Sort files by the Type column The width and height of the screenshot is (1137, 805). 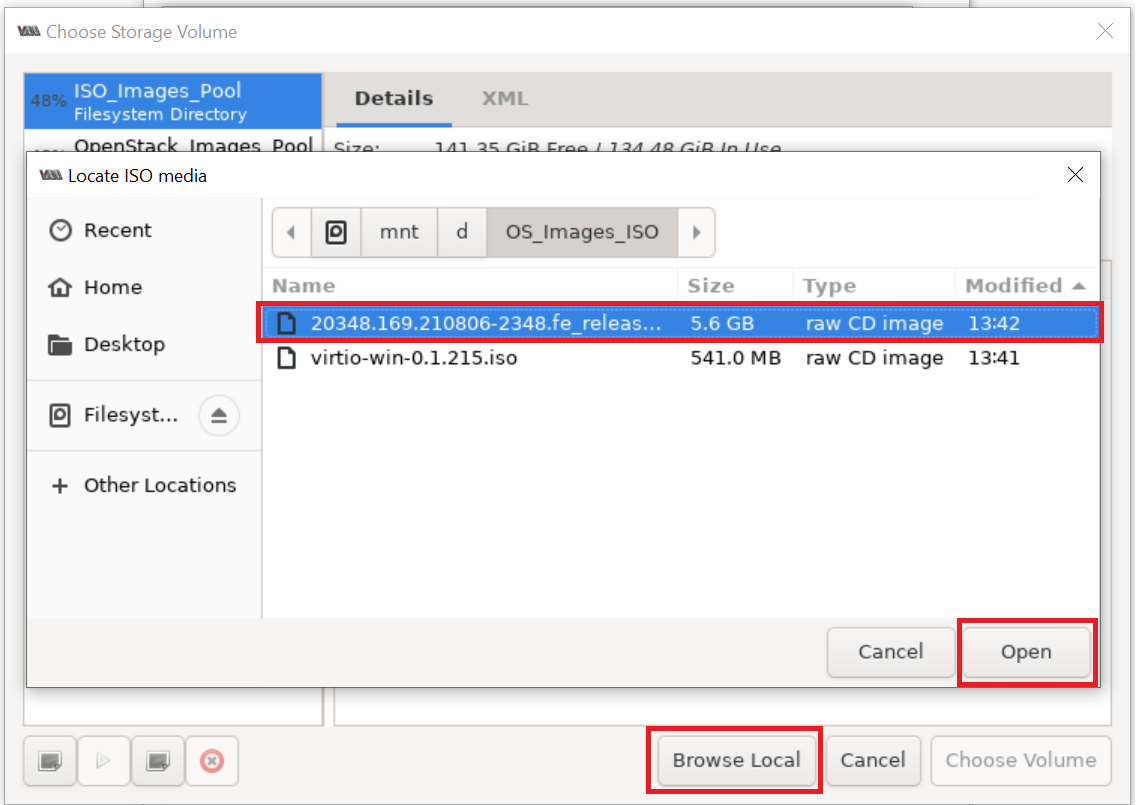pos(874,286)
